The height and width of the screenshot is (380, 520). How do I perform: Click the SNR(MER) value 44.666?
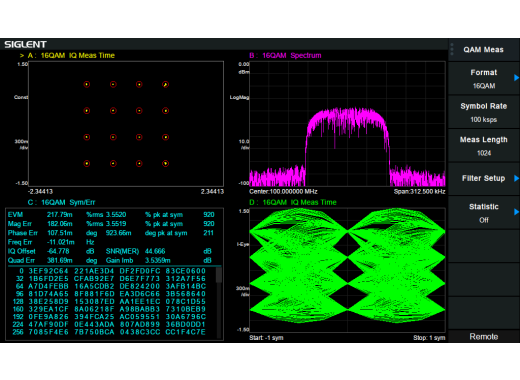click(155, 251)
